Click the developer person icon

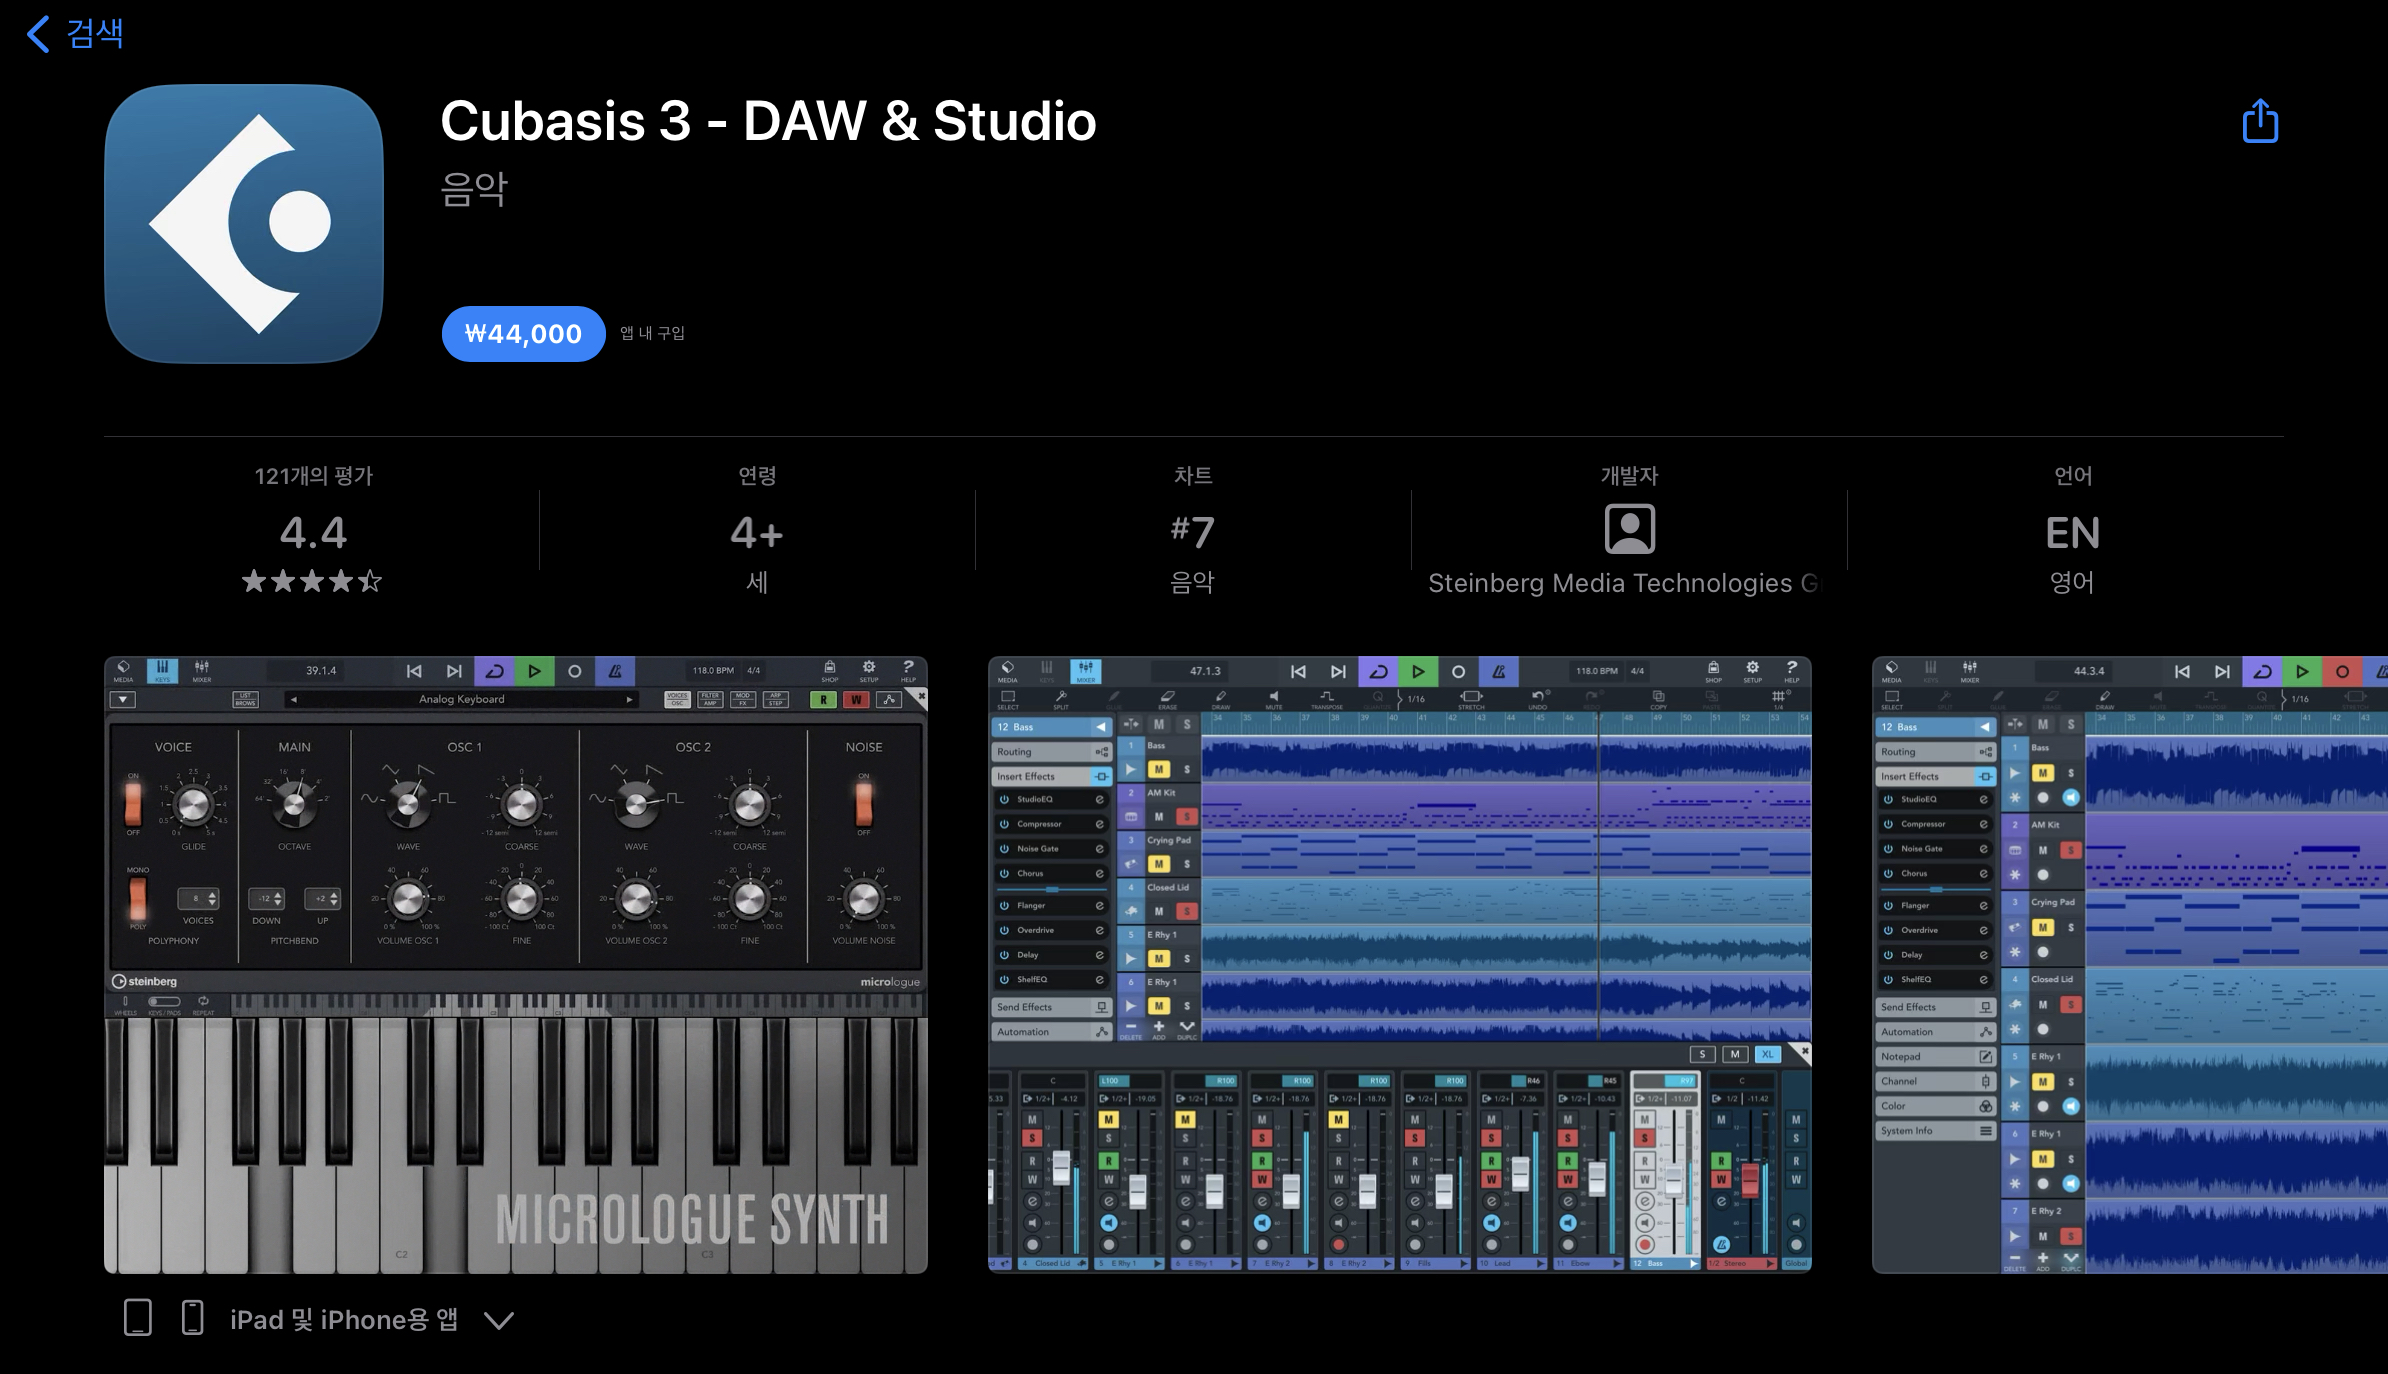(1629, 528)
